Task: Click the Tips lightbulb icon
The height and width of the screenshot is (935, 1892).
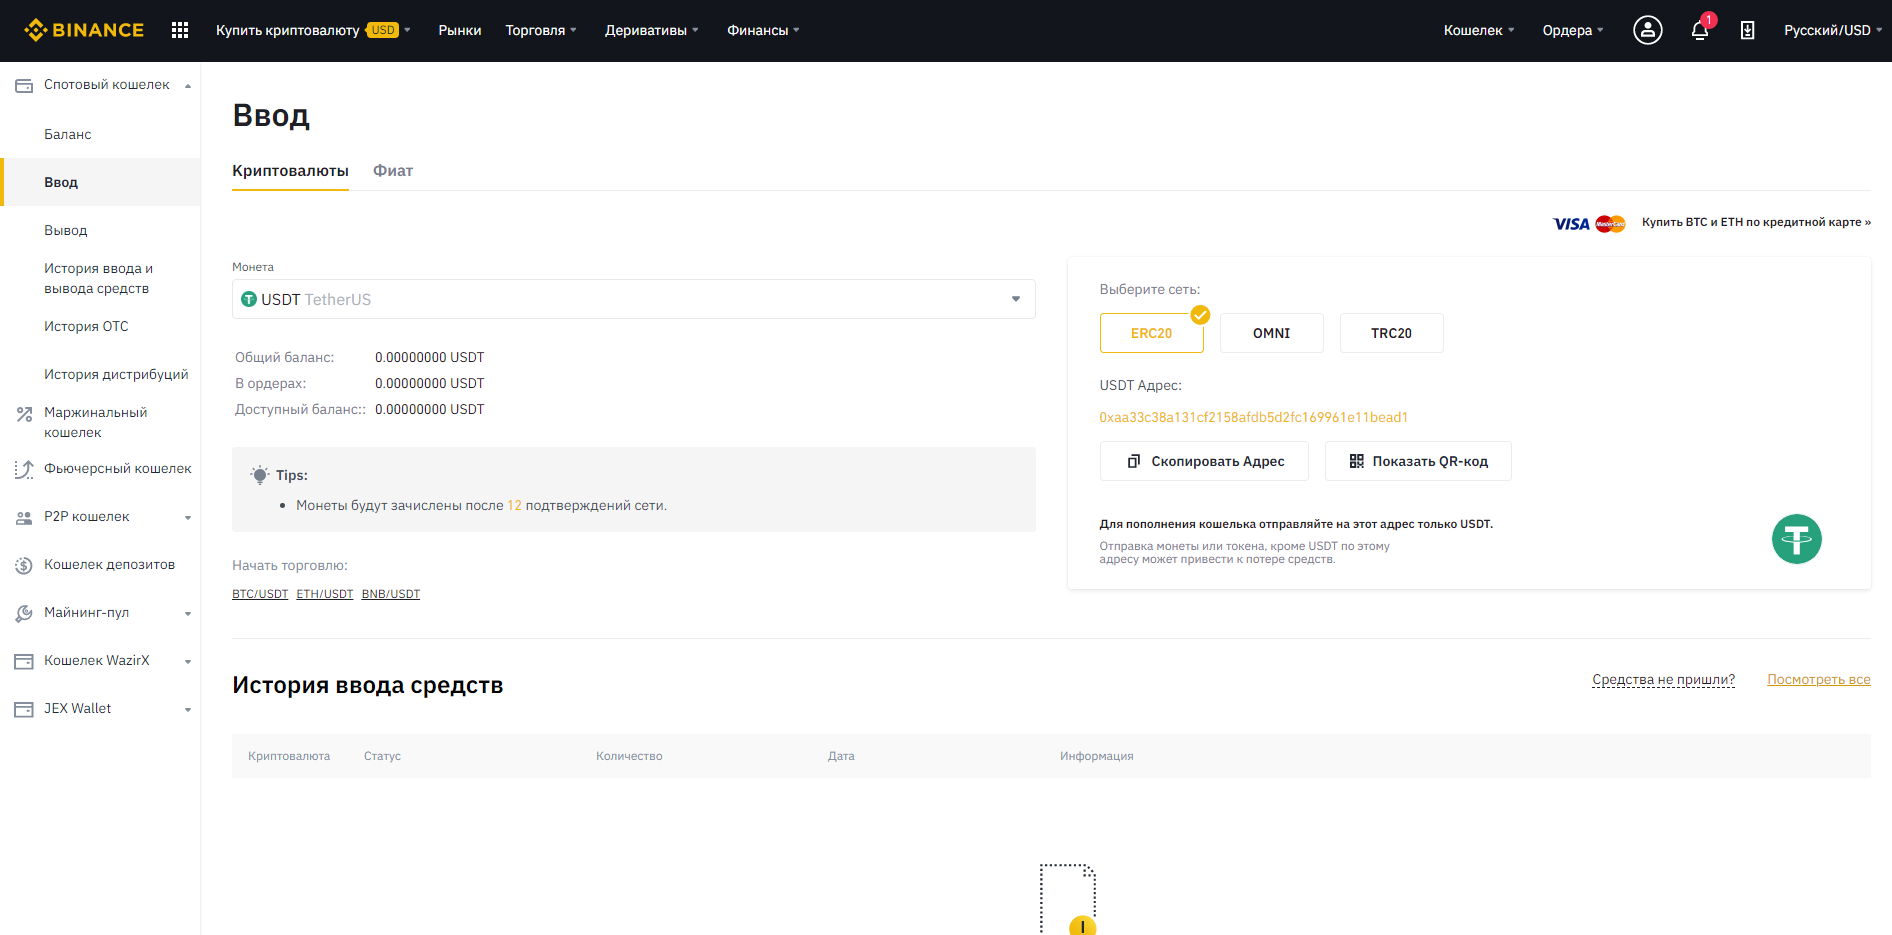Action: [260, 475]
